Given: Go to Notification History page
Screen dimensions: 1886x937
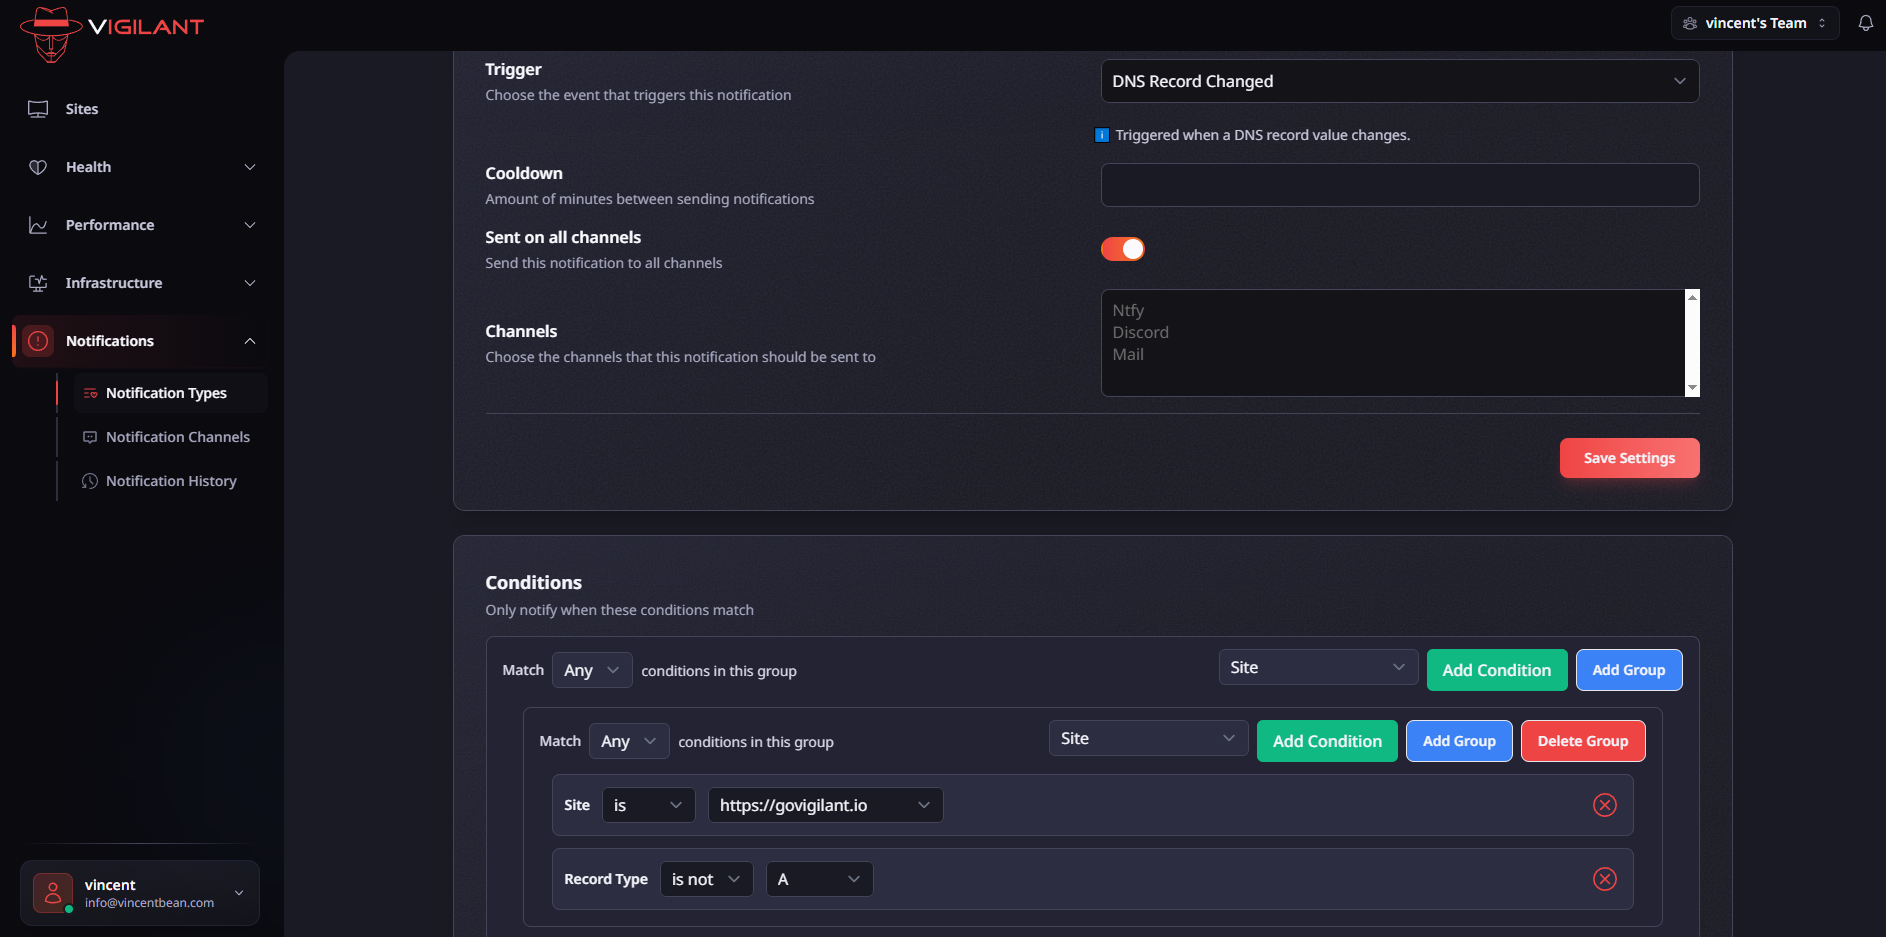Looking at the screenshot, I should 171,481.
